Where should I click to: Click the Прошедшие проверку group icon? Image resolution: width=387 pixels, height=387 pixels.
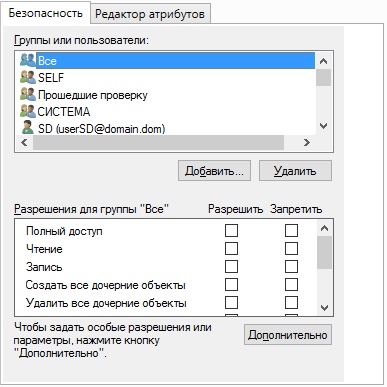tap(28, 94)
